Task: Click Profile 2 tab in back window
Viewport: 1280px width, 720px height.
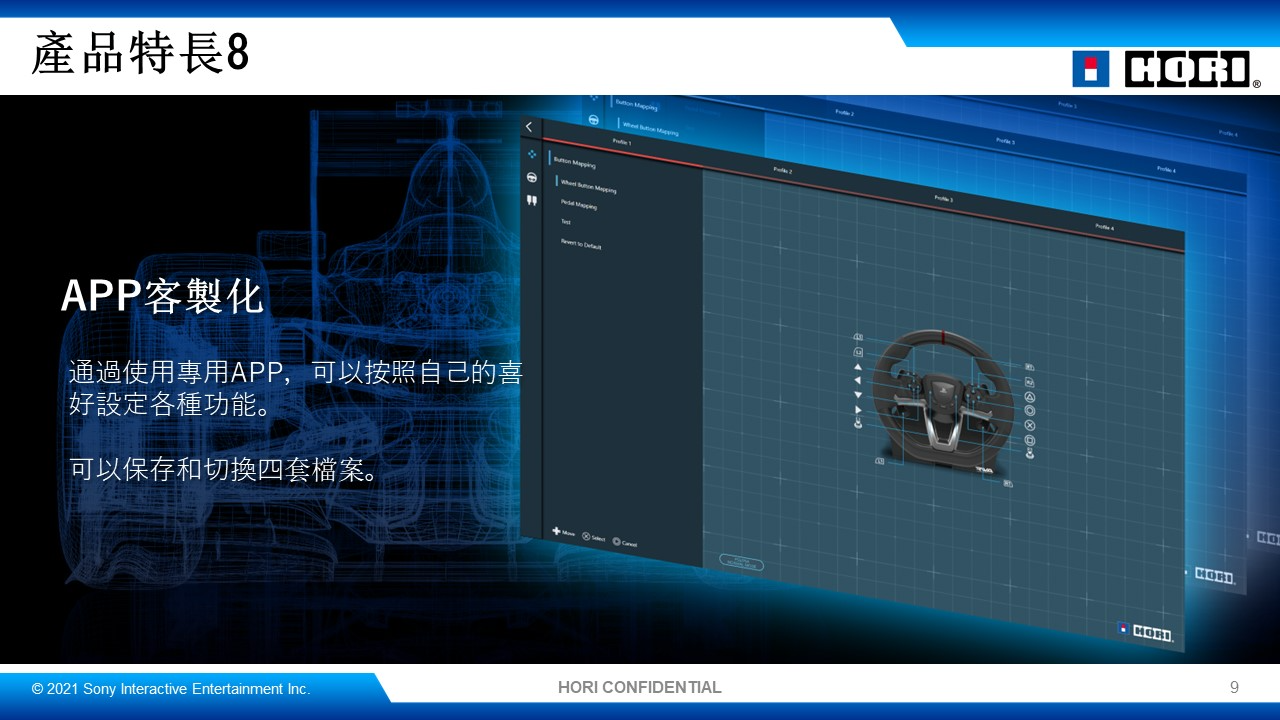Action: click(845, 114)
